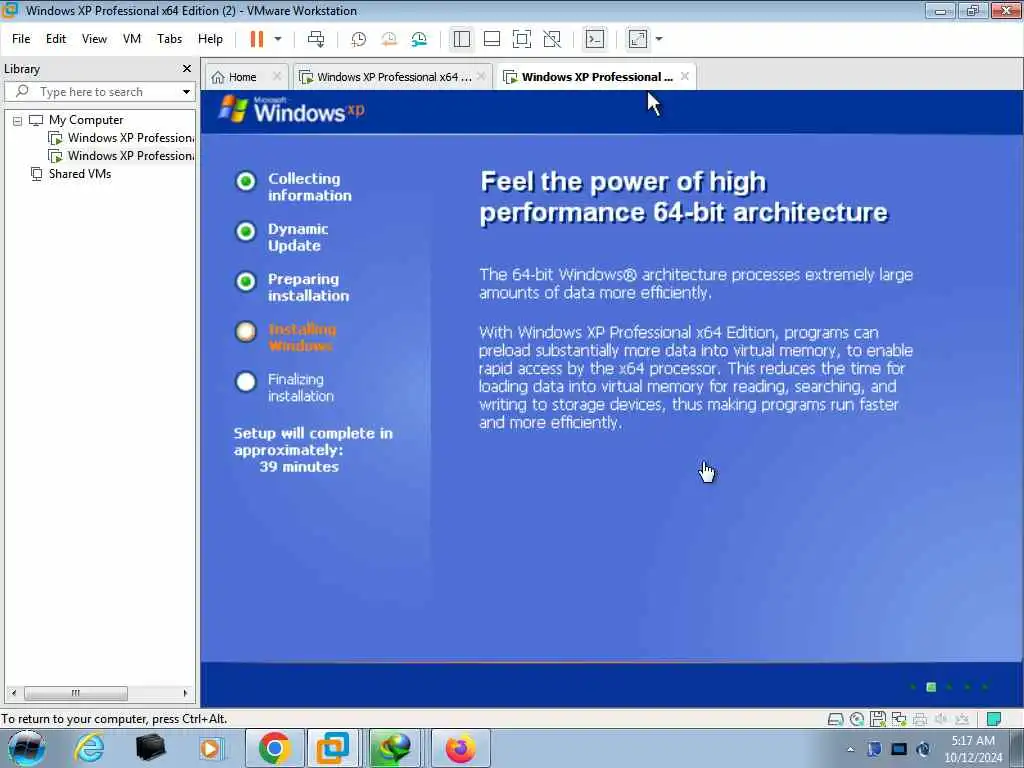
Task: Click the network adapter status icon
Action: click(x=899, y=720)
